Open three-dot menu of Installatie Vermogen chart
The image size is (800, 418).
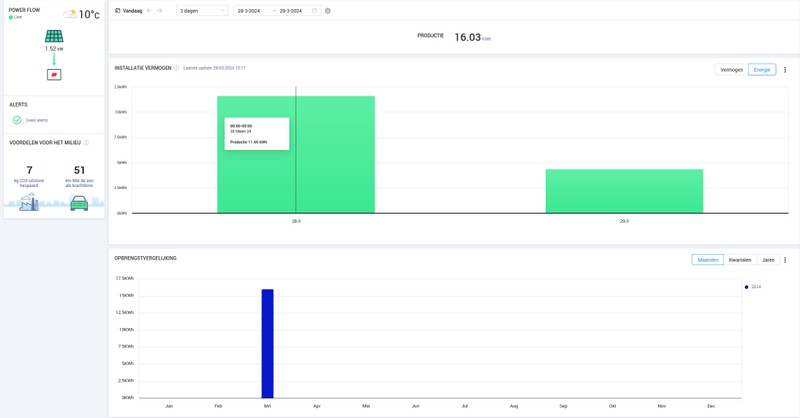pos(785,70)
